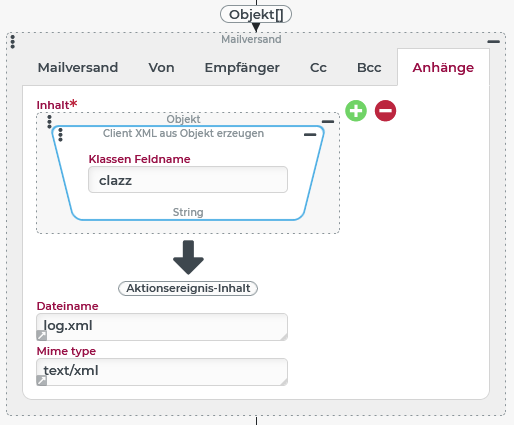Click the red minus remove attachment icon
This screenshot has height=425, width=514.
point(385,111)
